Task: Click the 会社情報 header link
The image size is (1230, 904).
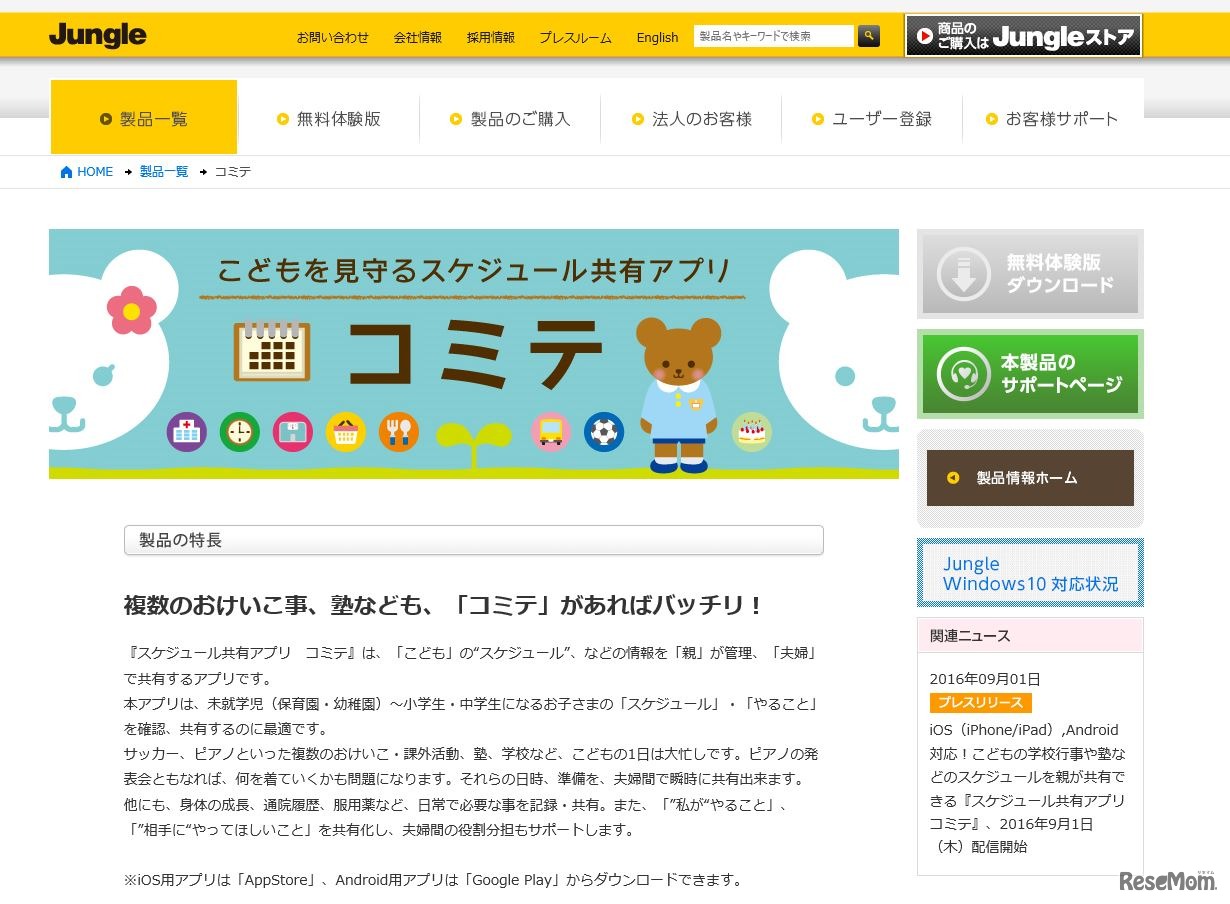Action: [x=418, y=37]
